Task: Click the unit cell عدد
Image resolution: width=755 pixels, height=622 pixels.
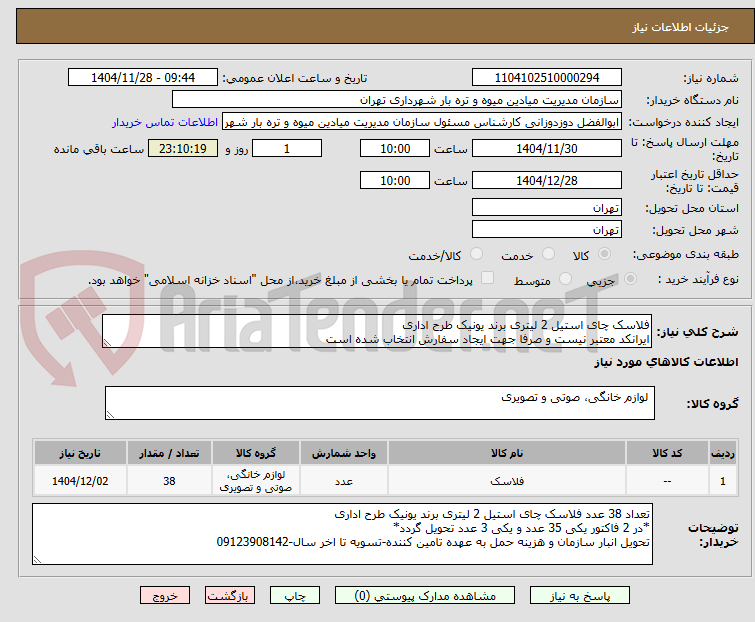Action: pyautogui.click(x=344, y=481)
